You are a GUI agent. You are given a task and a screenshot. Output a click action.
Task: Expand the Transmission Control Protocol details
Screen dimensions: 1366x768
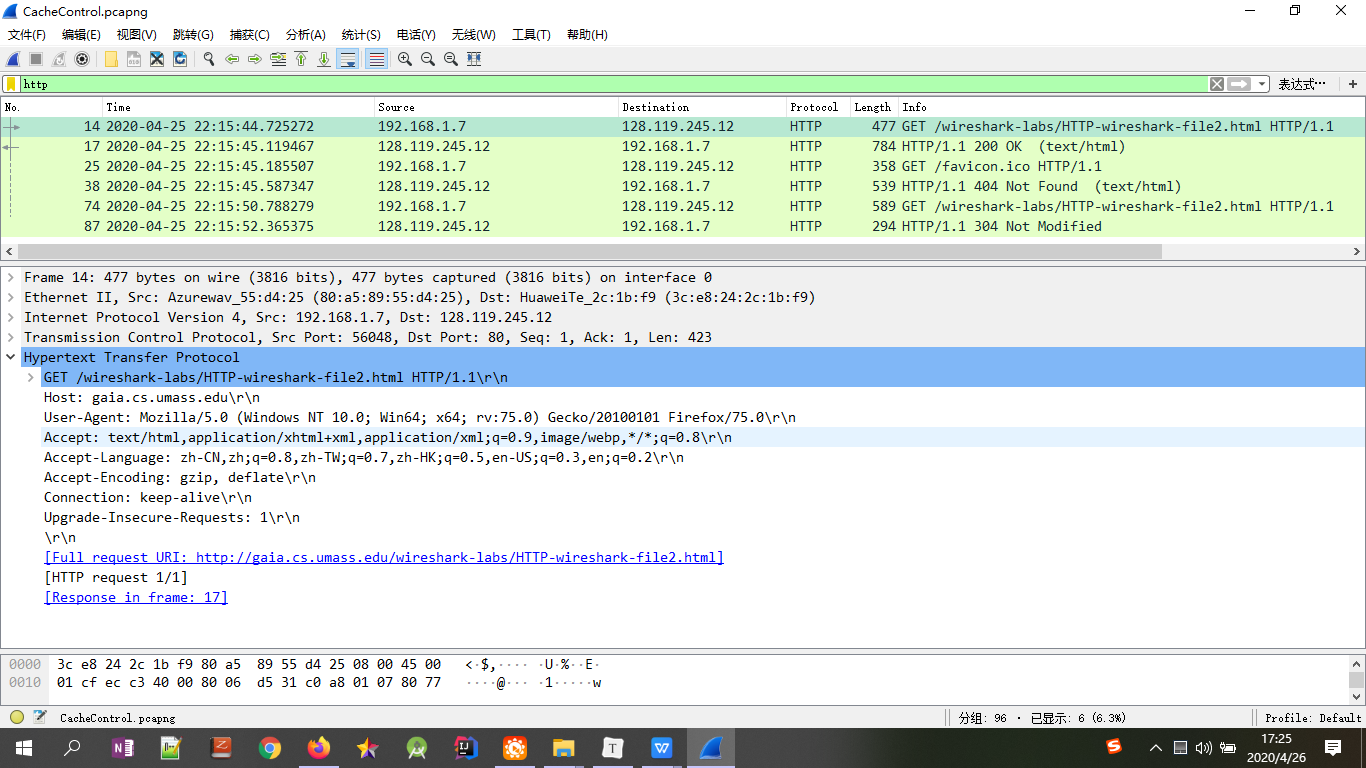[10, 337]
